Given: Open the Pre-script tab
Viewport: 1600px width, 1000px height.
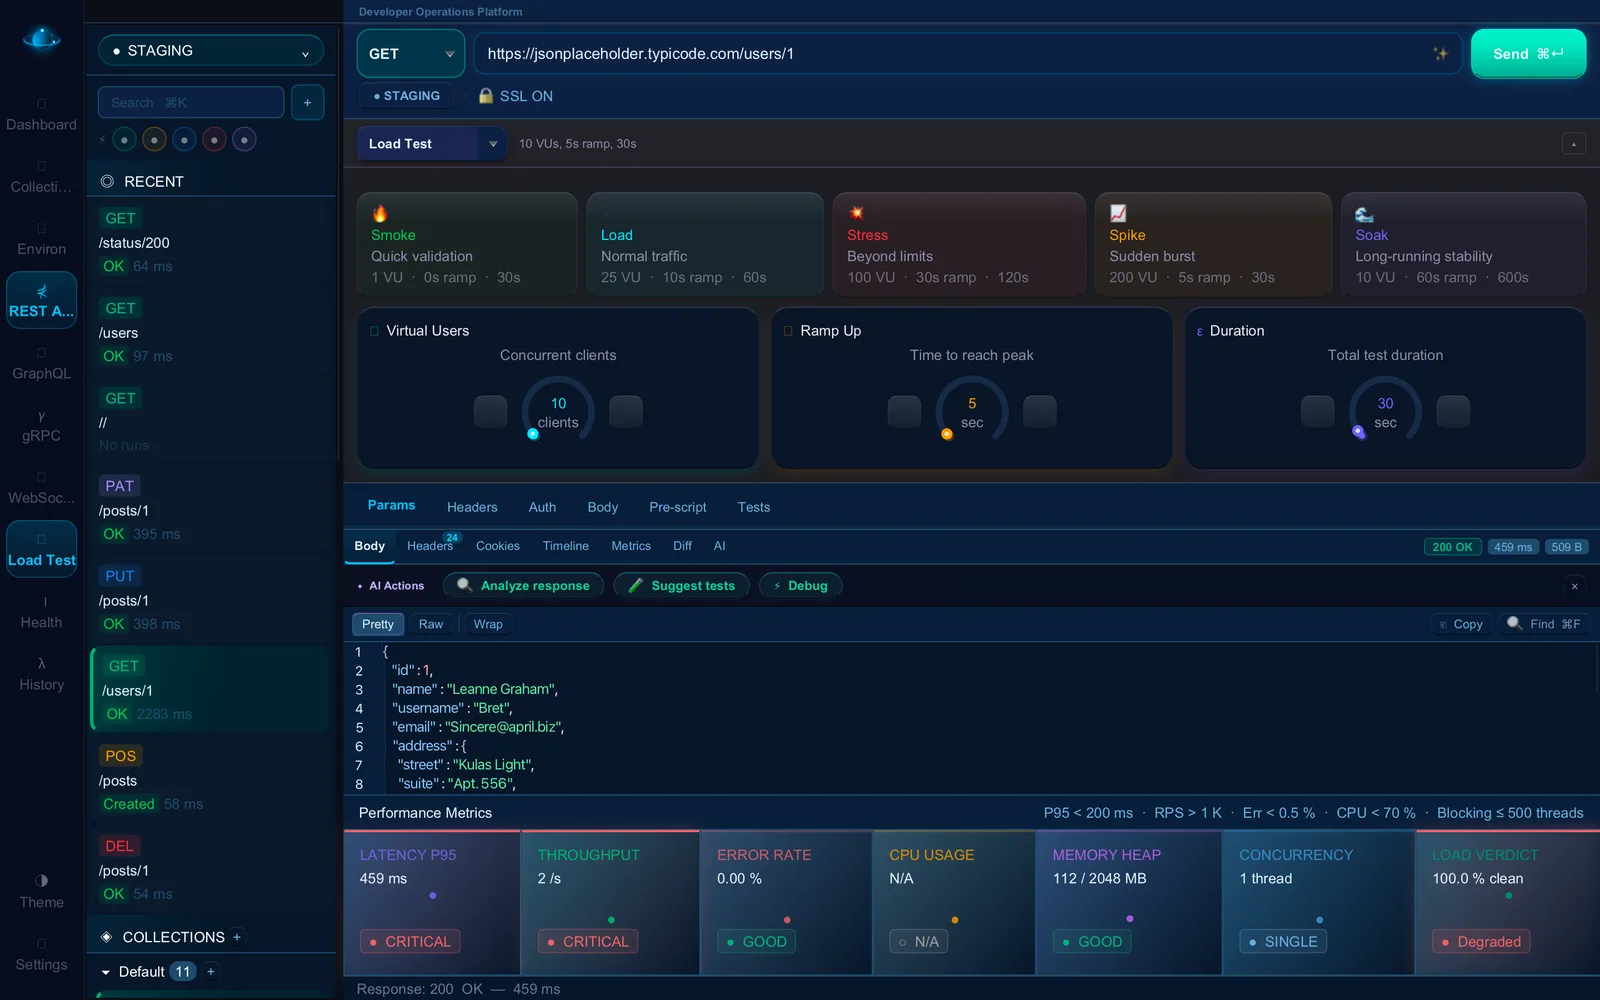Looking at the screenshot, I should 678,507.
